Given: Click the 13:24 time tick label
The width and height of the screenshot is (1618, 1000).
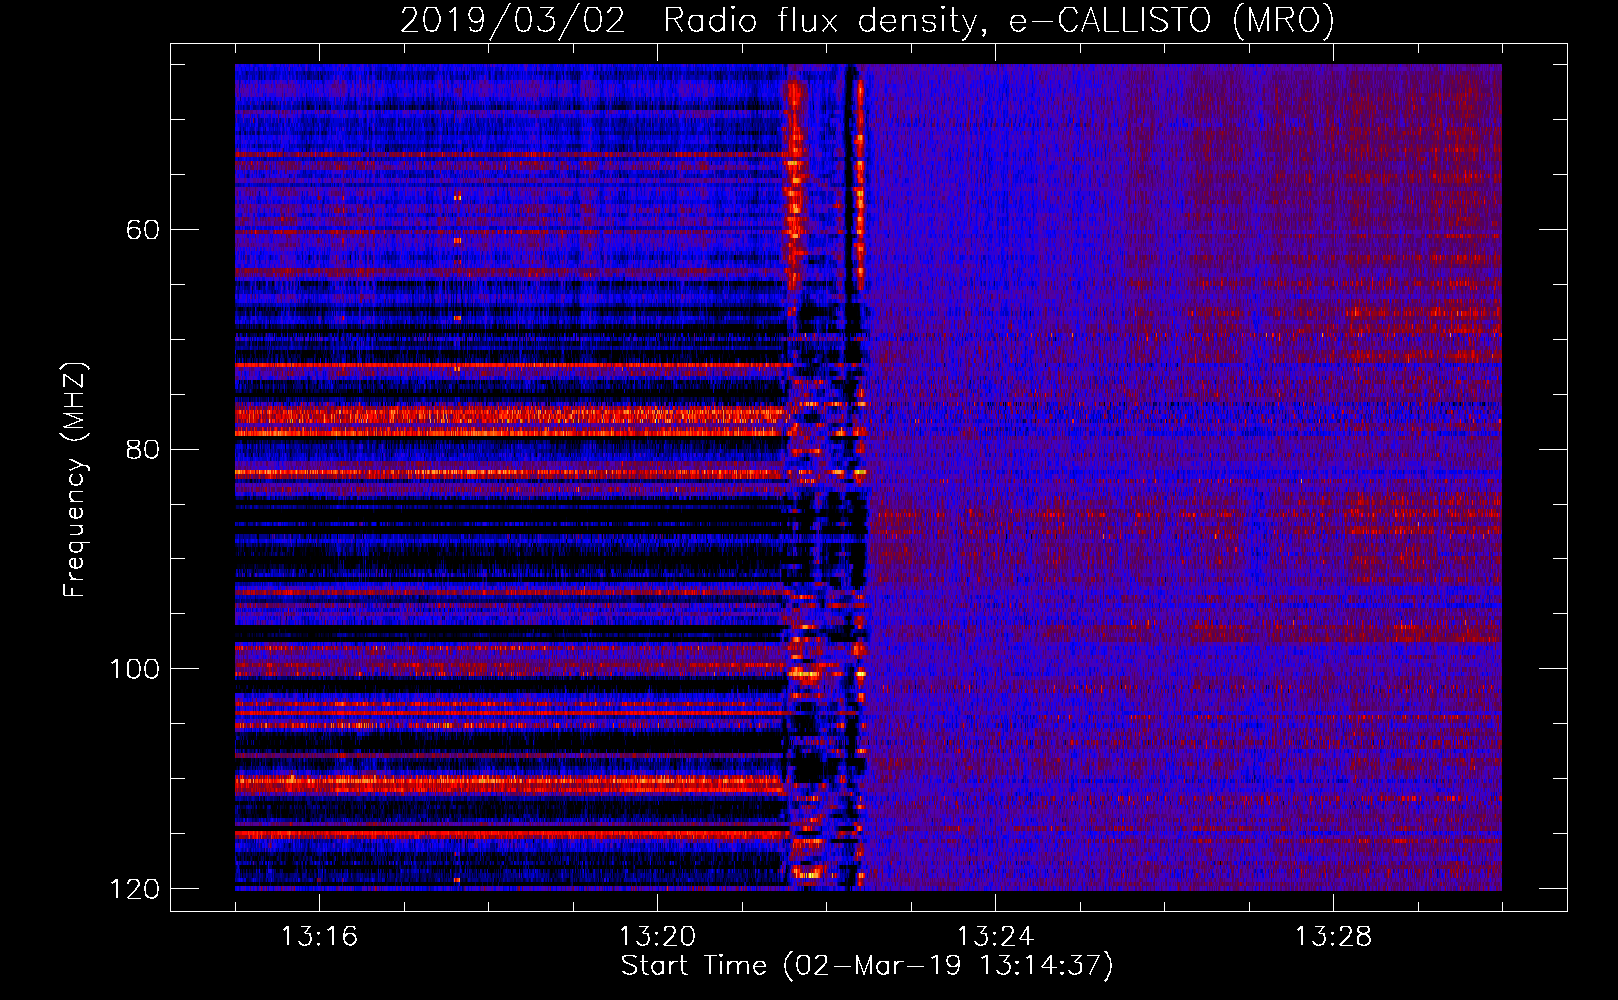Looking at the screenshot, I should (995, 937).
